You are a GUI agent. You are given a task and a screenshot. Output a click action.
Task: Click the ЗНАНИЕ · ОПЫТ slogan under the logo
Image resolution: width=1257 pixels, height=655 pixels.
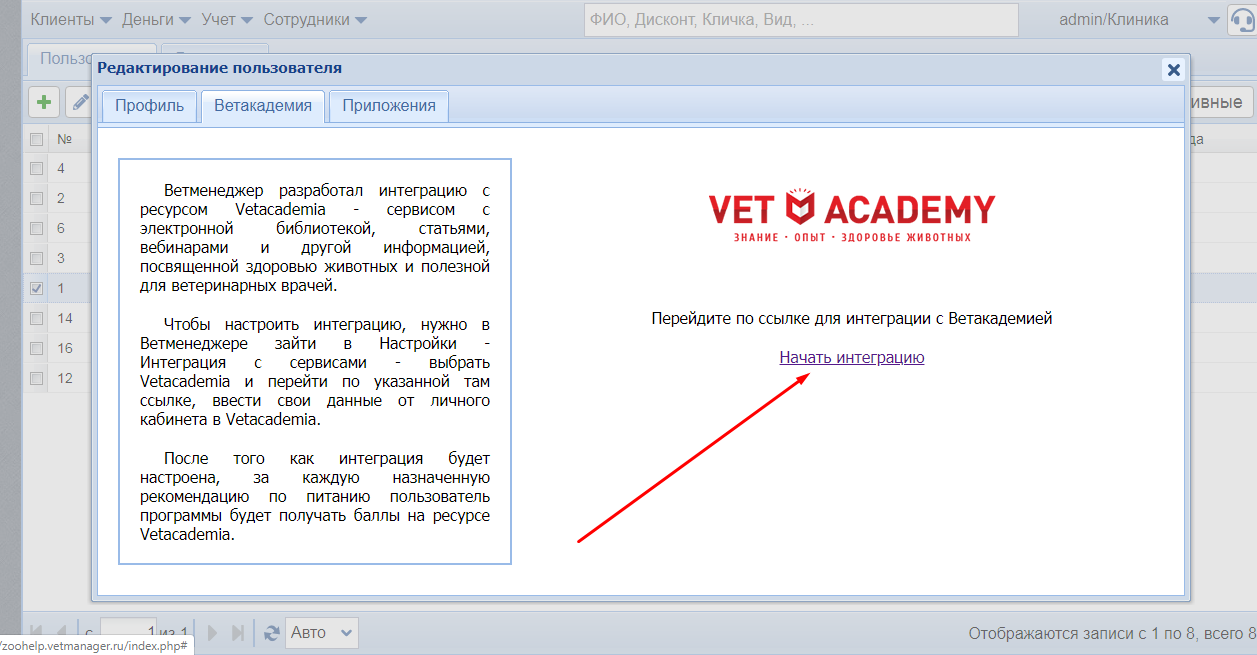[x=852, y=237]
